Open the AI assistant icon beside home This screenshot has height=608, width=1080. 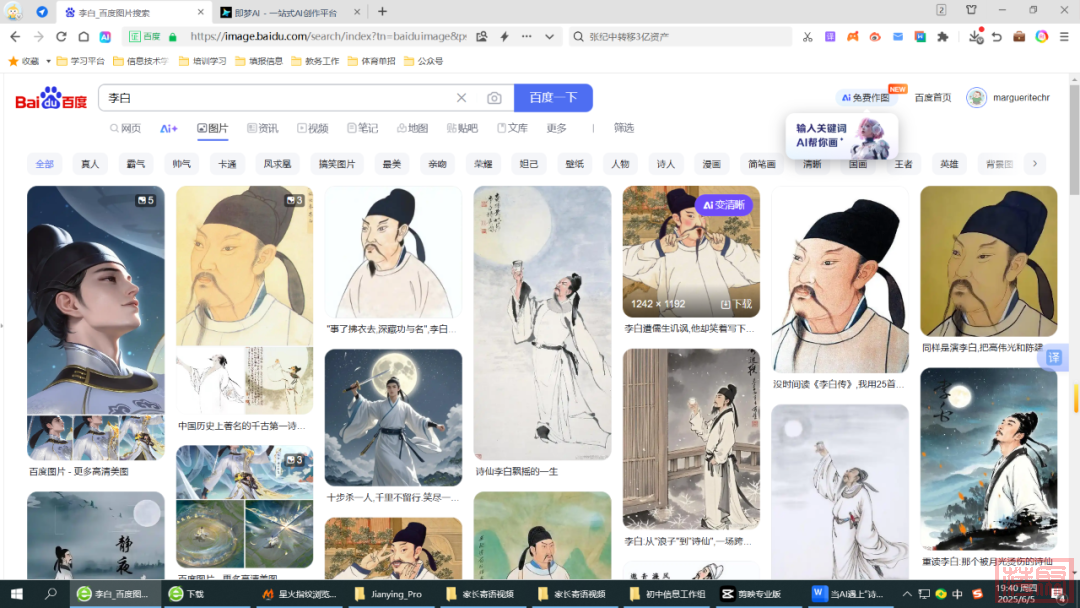[105, 36]
